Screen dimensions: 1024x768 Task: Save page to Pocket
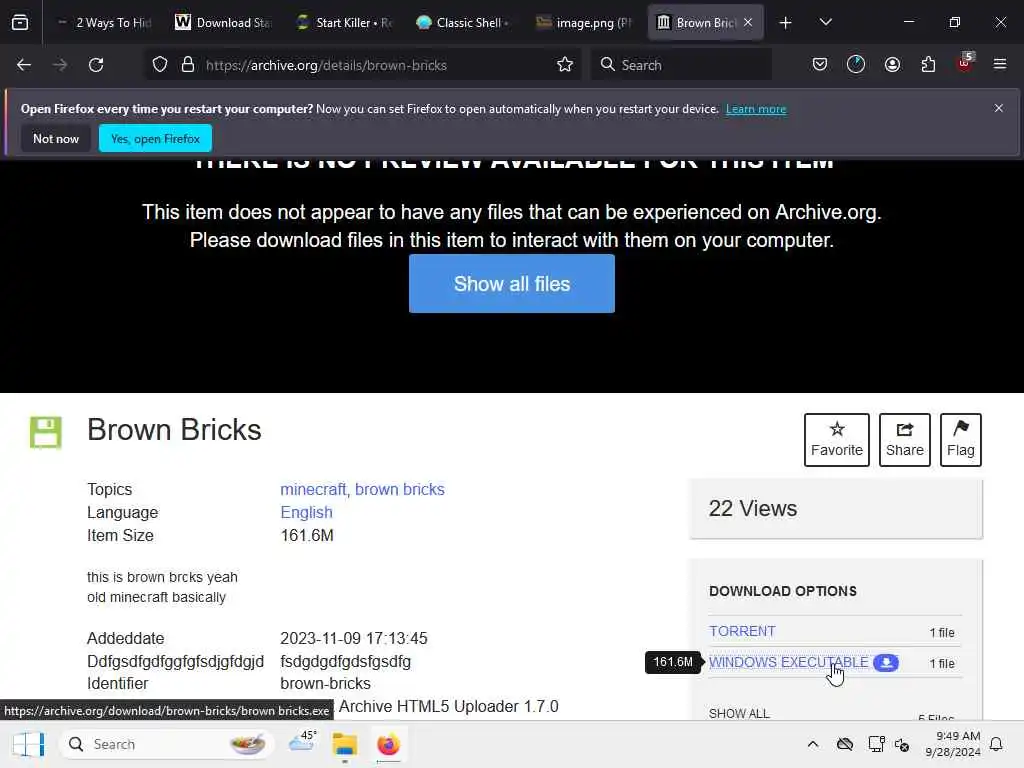[820, 65]
